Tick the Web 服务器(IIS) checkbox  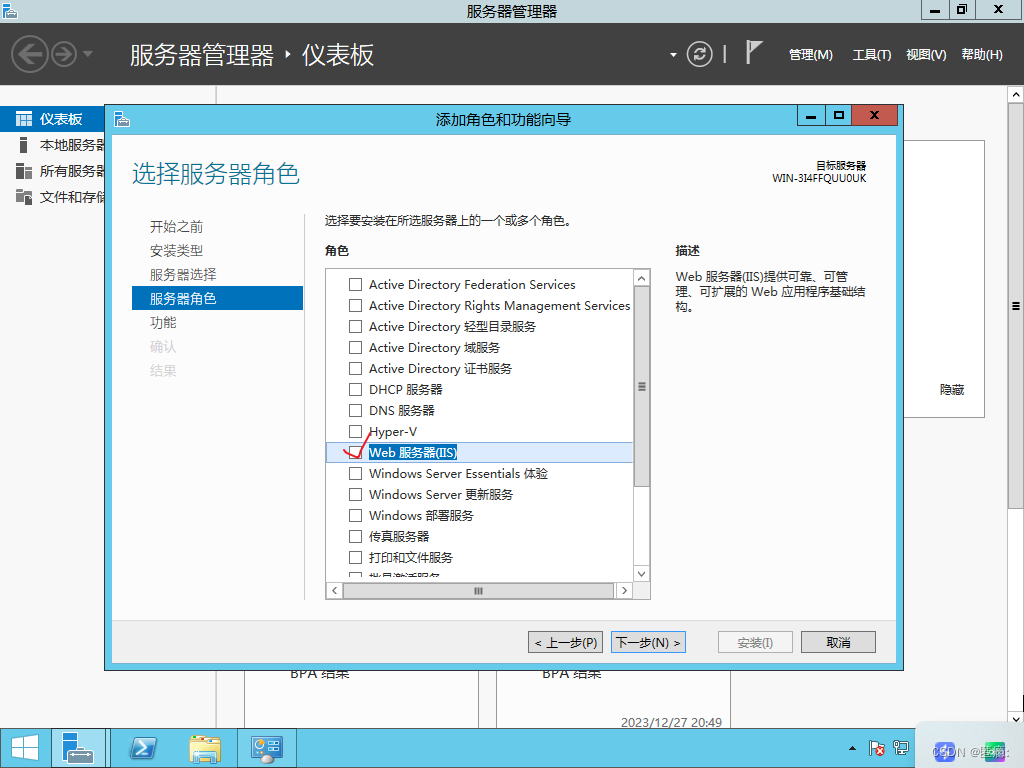coord(355,453)
